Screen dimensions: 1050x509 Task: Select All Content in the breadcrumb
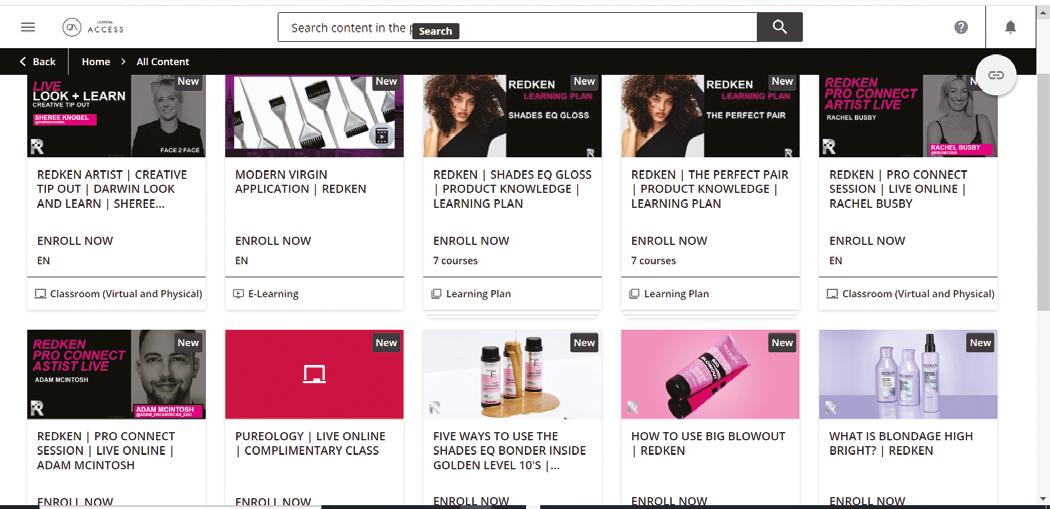point(163,62)
